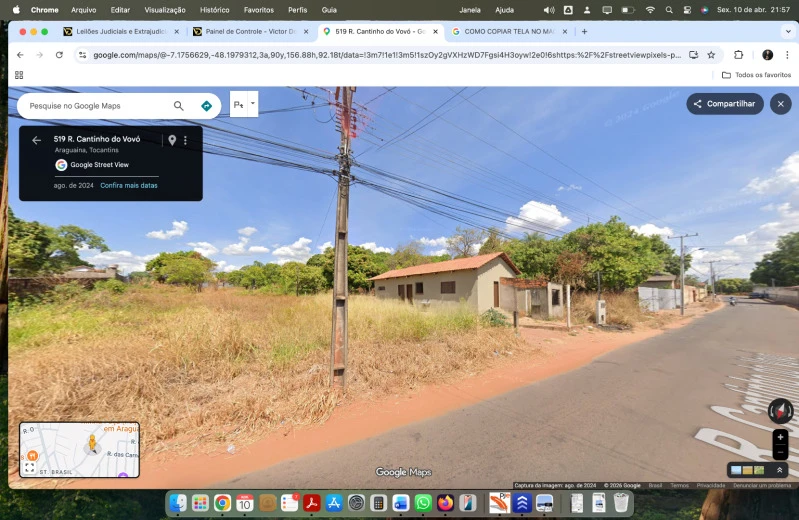Viewport: 799px width, 520px height.
Task: Click the Google Maps search magnifier icon
Action: 178,106
